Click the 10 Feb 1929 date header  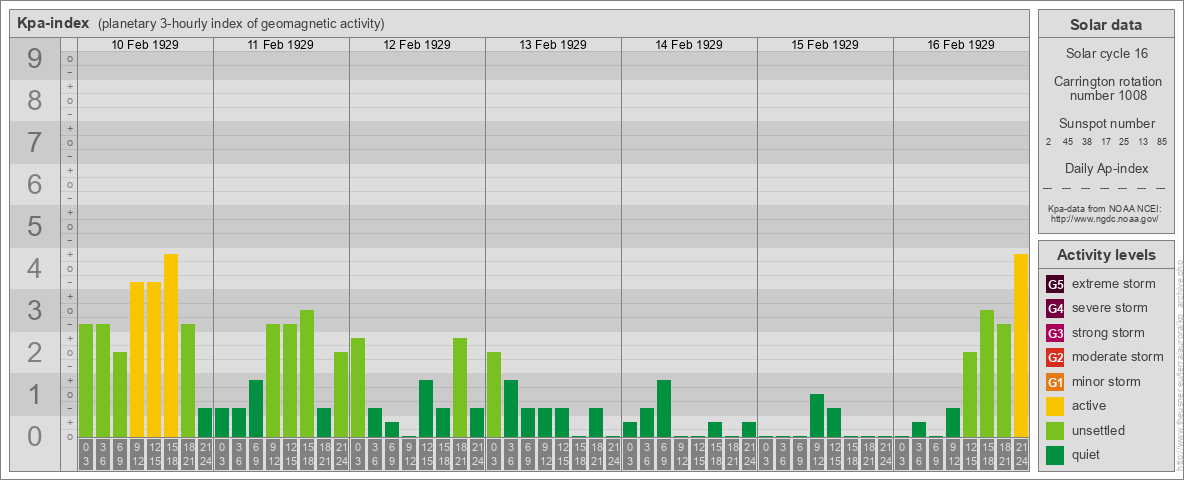coord(145,45)
